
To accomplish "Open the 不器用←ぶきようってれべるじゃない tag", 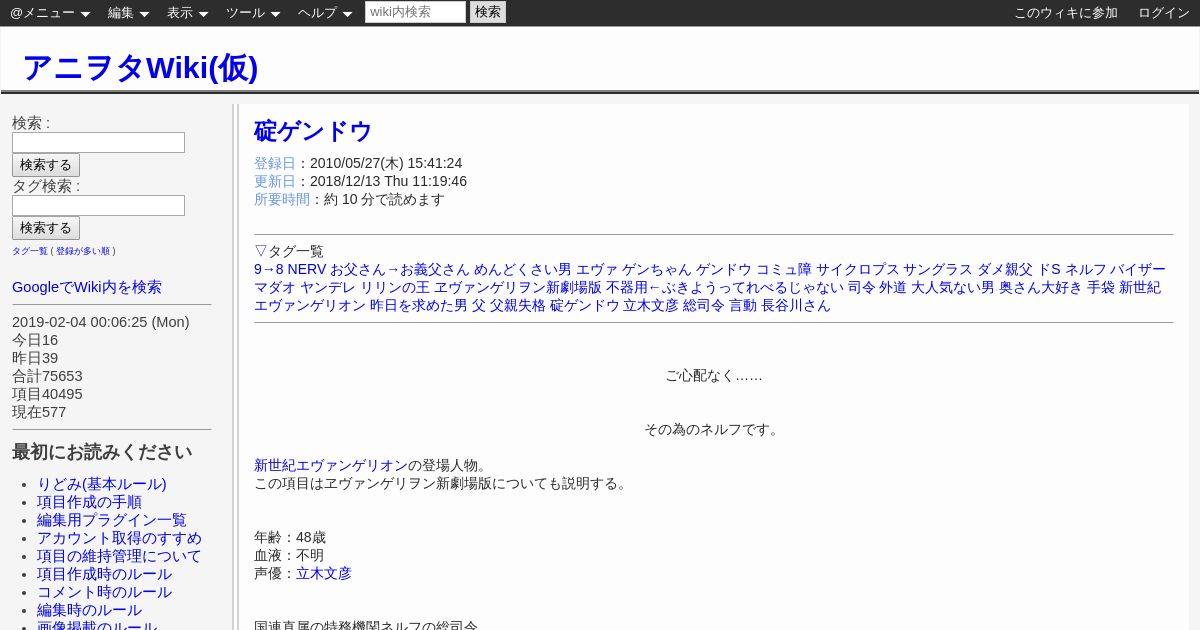I will (x=725, y=287).
